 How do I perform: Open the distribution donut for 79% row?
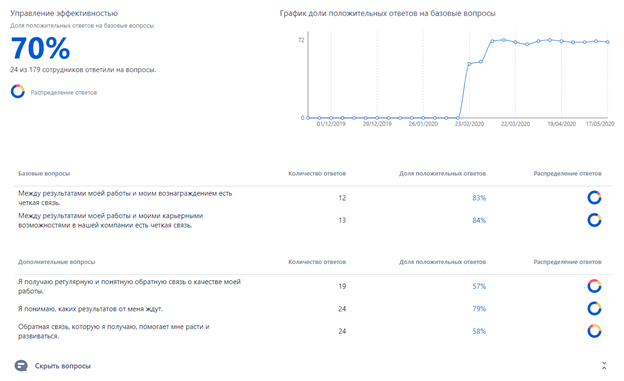[594, 309]
